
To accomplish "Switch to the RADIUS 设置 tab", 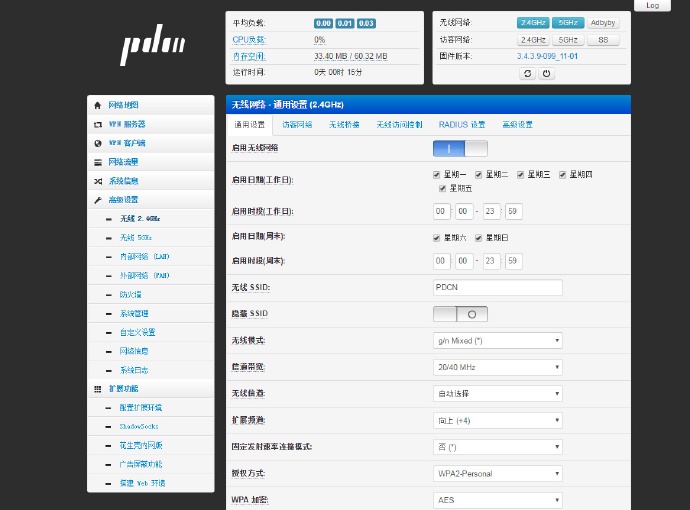I will point(462,125).
